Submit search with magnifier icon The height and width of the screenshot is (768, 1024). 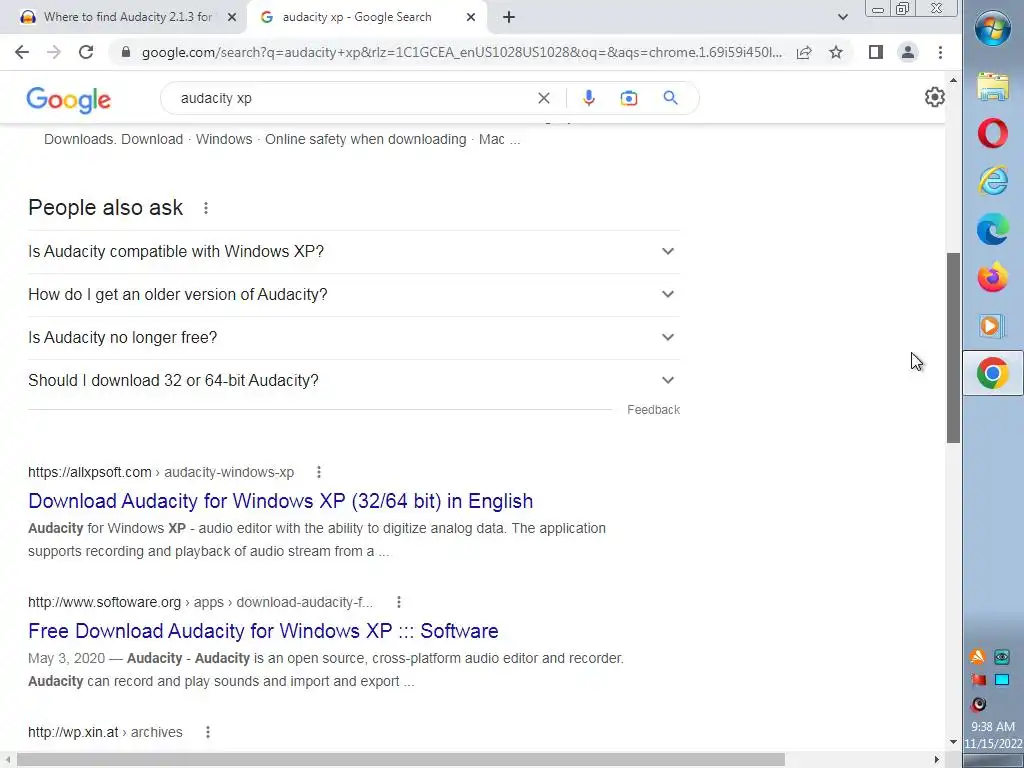click(x=670, y=98)
